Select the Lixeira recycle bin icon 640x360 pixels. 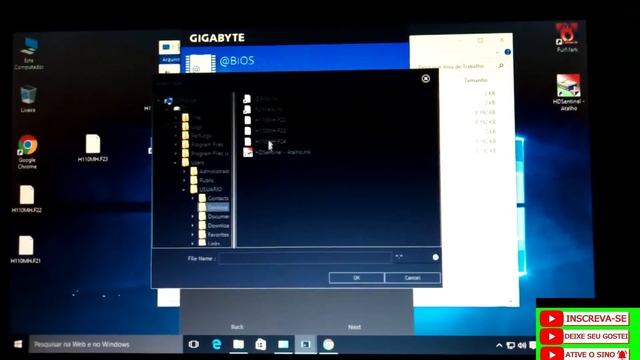click(x=28, y=99)
